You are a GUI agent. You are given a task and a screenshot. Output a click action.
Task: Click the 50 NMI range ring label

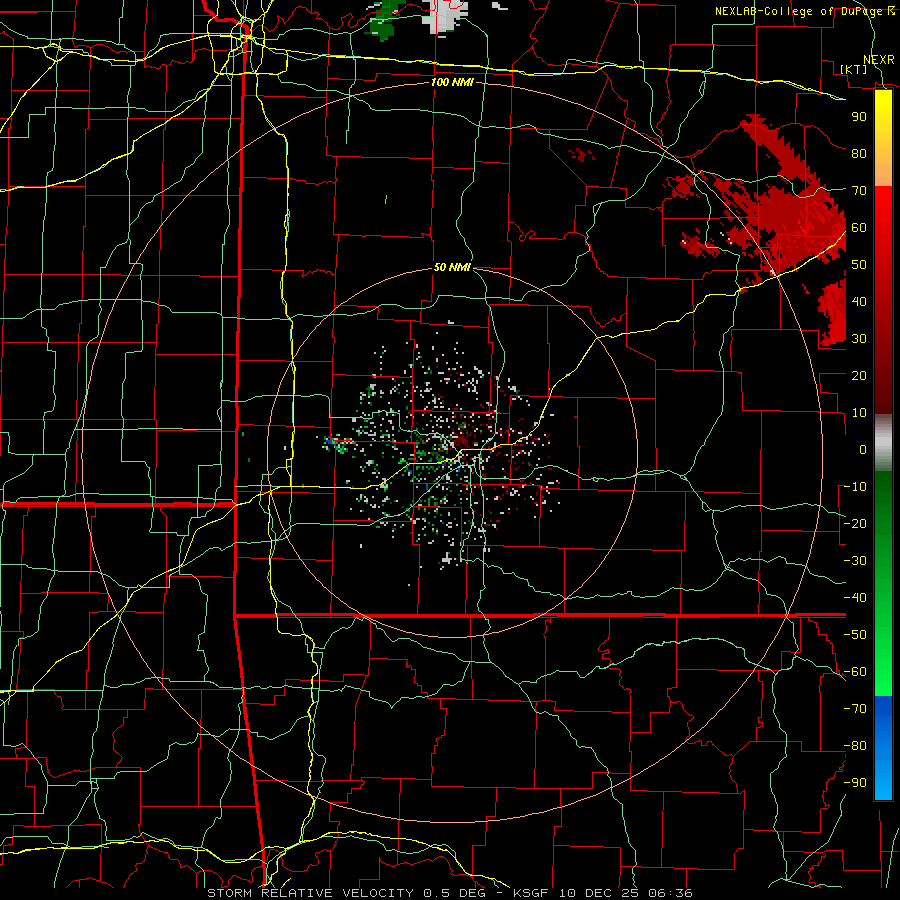[452, 267]
